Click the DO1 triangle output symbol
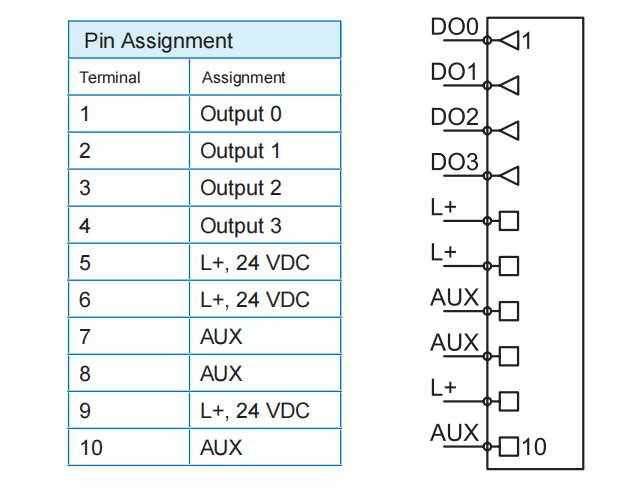The image size is (628, 503). 509,85
